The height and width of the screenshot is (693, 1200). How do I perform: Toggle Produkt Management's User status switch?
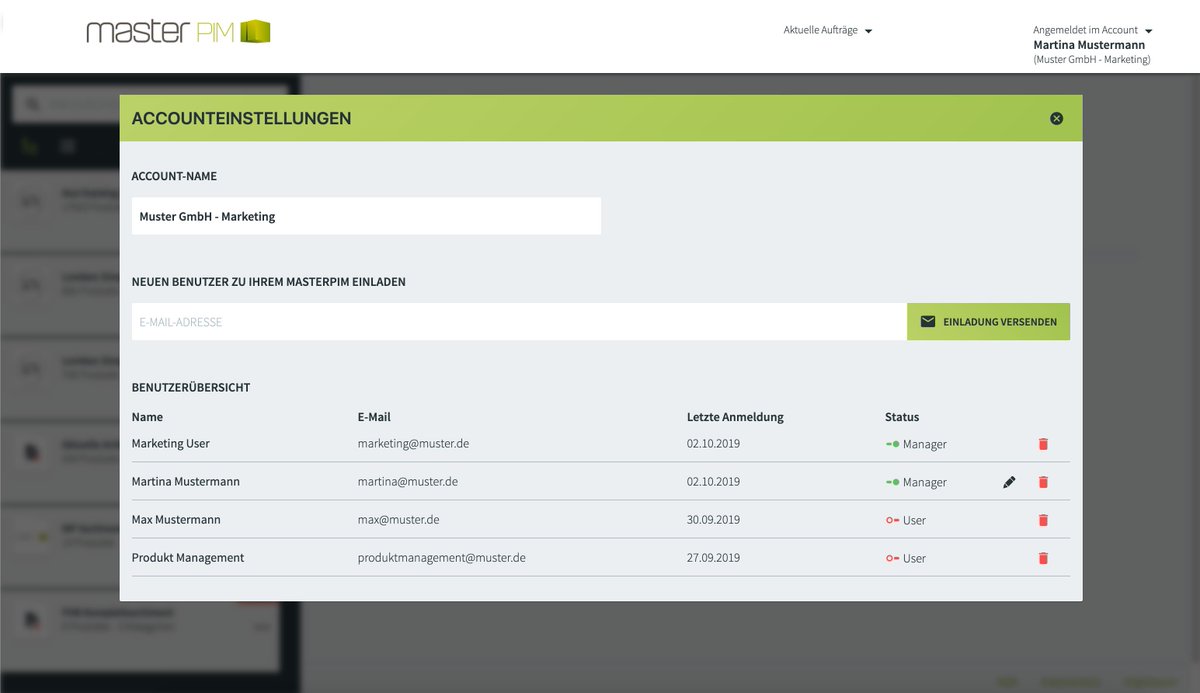pos(893,558)
